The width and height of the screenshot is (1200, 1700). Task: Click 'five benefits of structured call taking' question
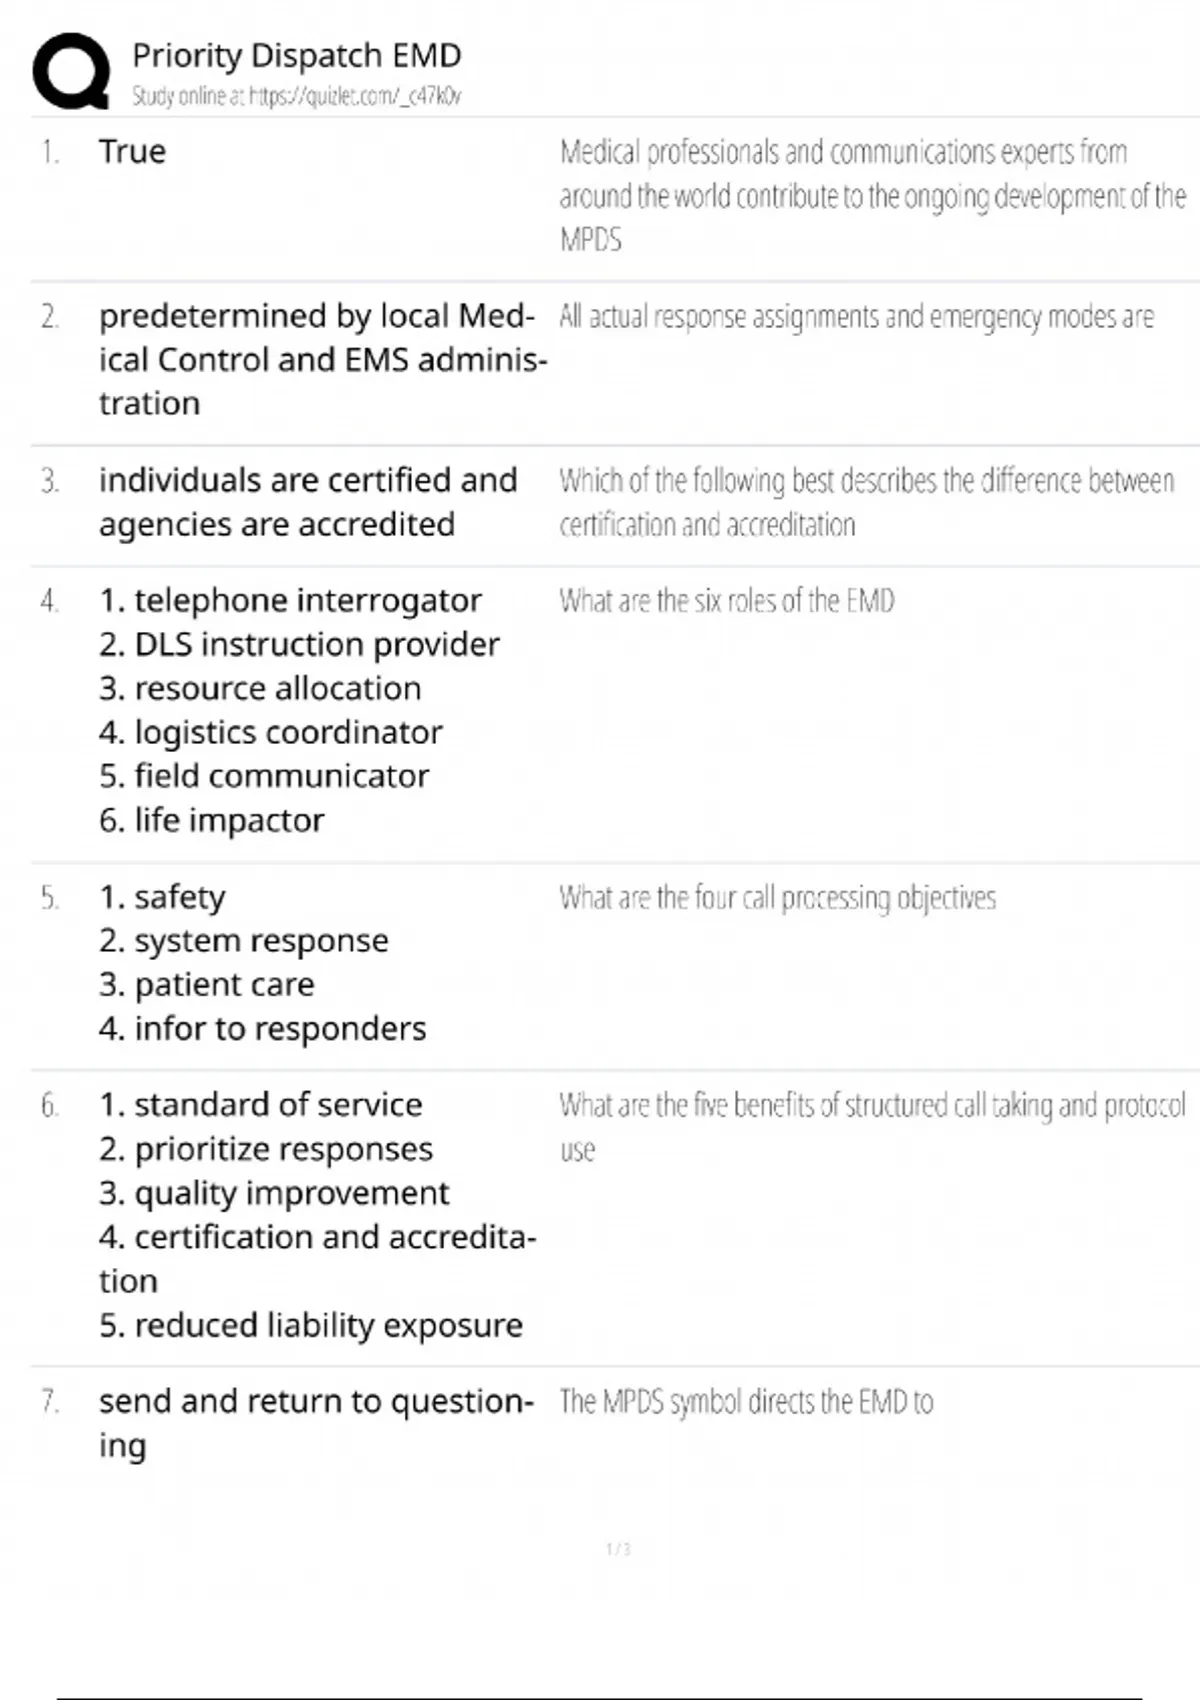[872, 1127]
